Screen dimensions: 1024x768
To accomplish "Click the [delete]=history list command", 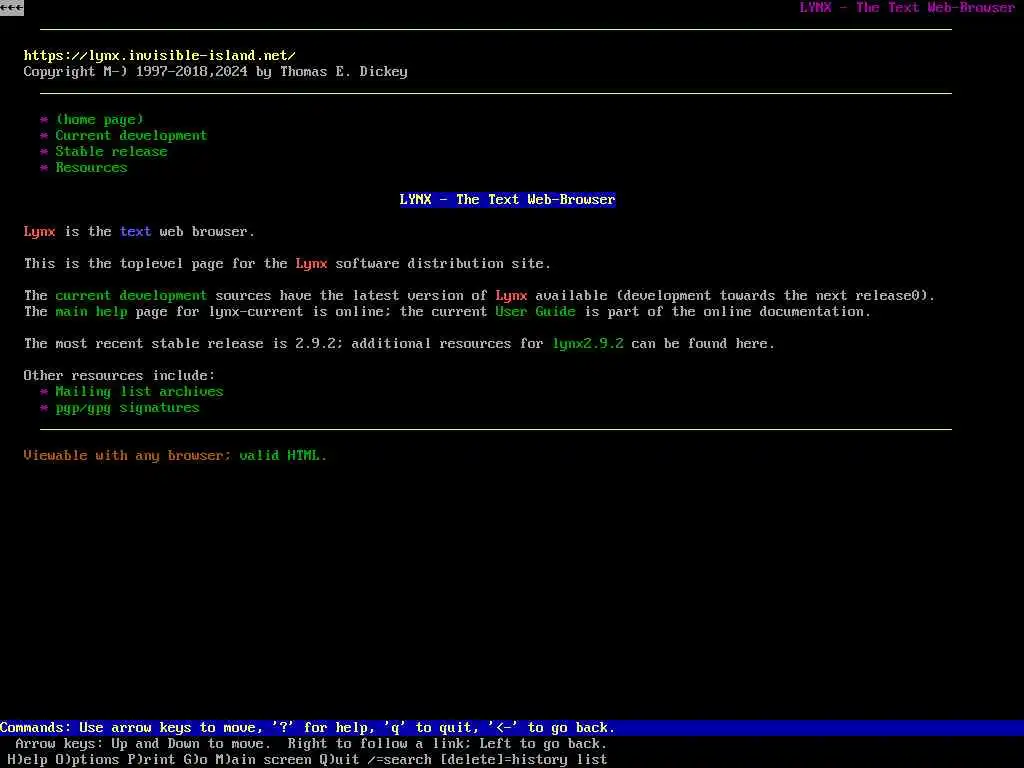I will click(524, 760).
